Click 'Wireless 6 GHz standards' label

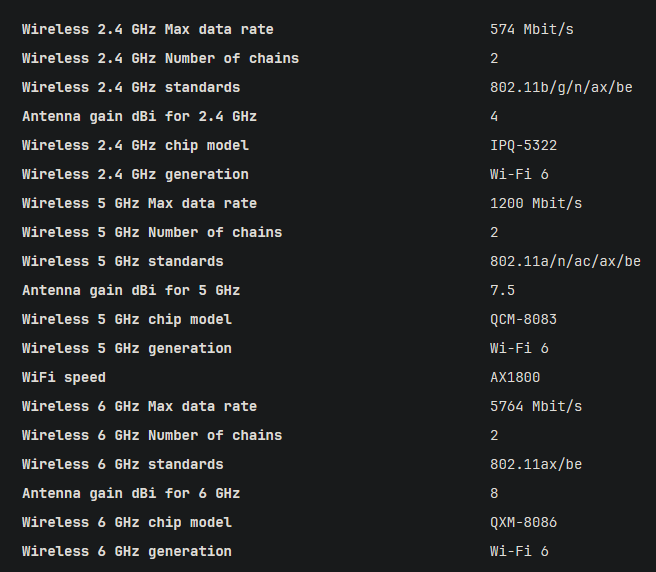pyautogui.click(x=122, y=465)
